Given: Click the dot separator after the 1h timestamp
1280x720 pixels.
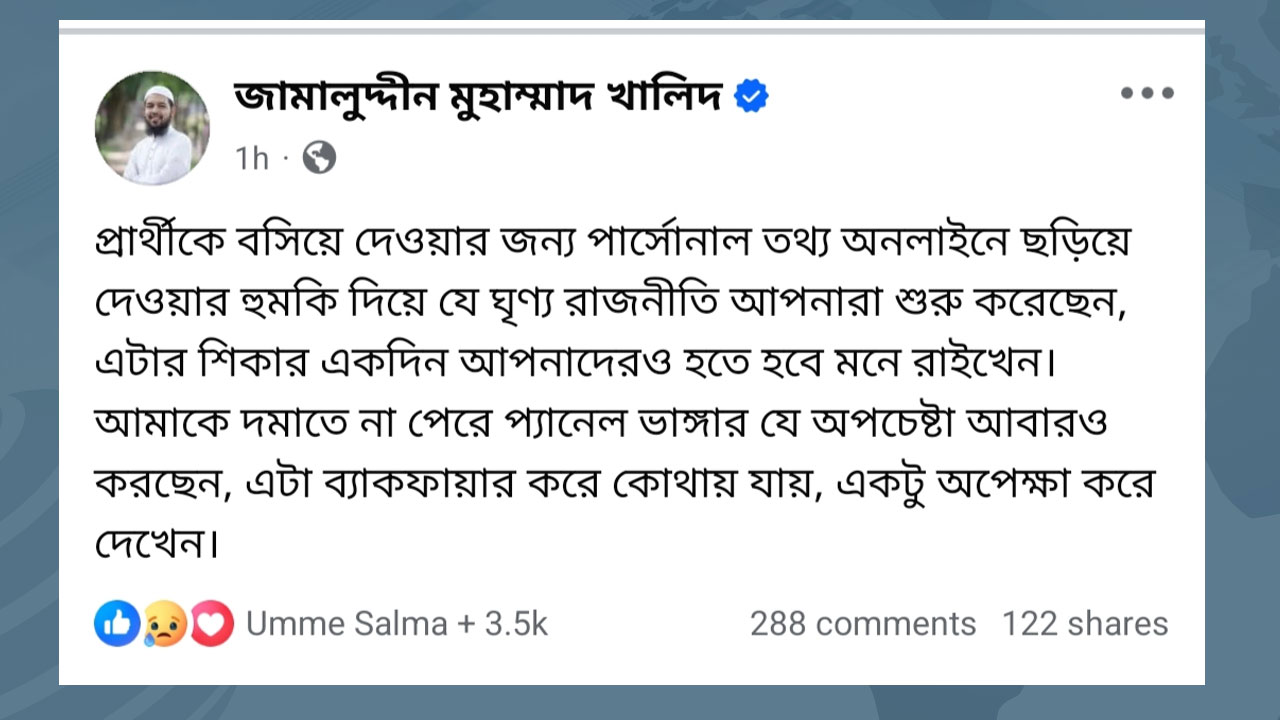Looking at the screenshot, I should pyautogui.click(x=283, y=158).
